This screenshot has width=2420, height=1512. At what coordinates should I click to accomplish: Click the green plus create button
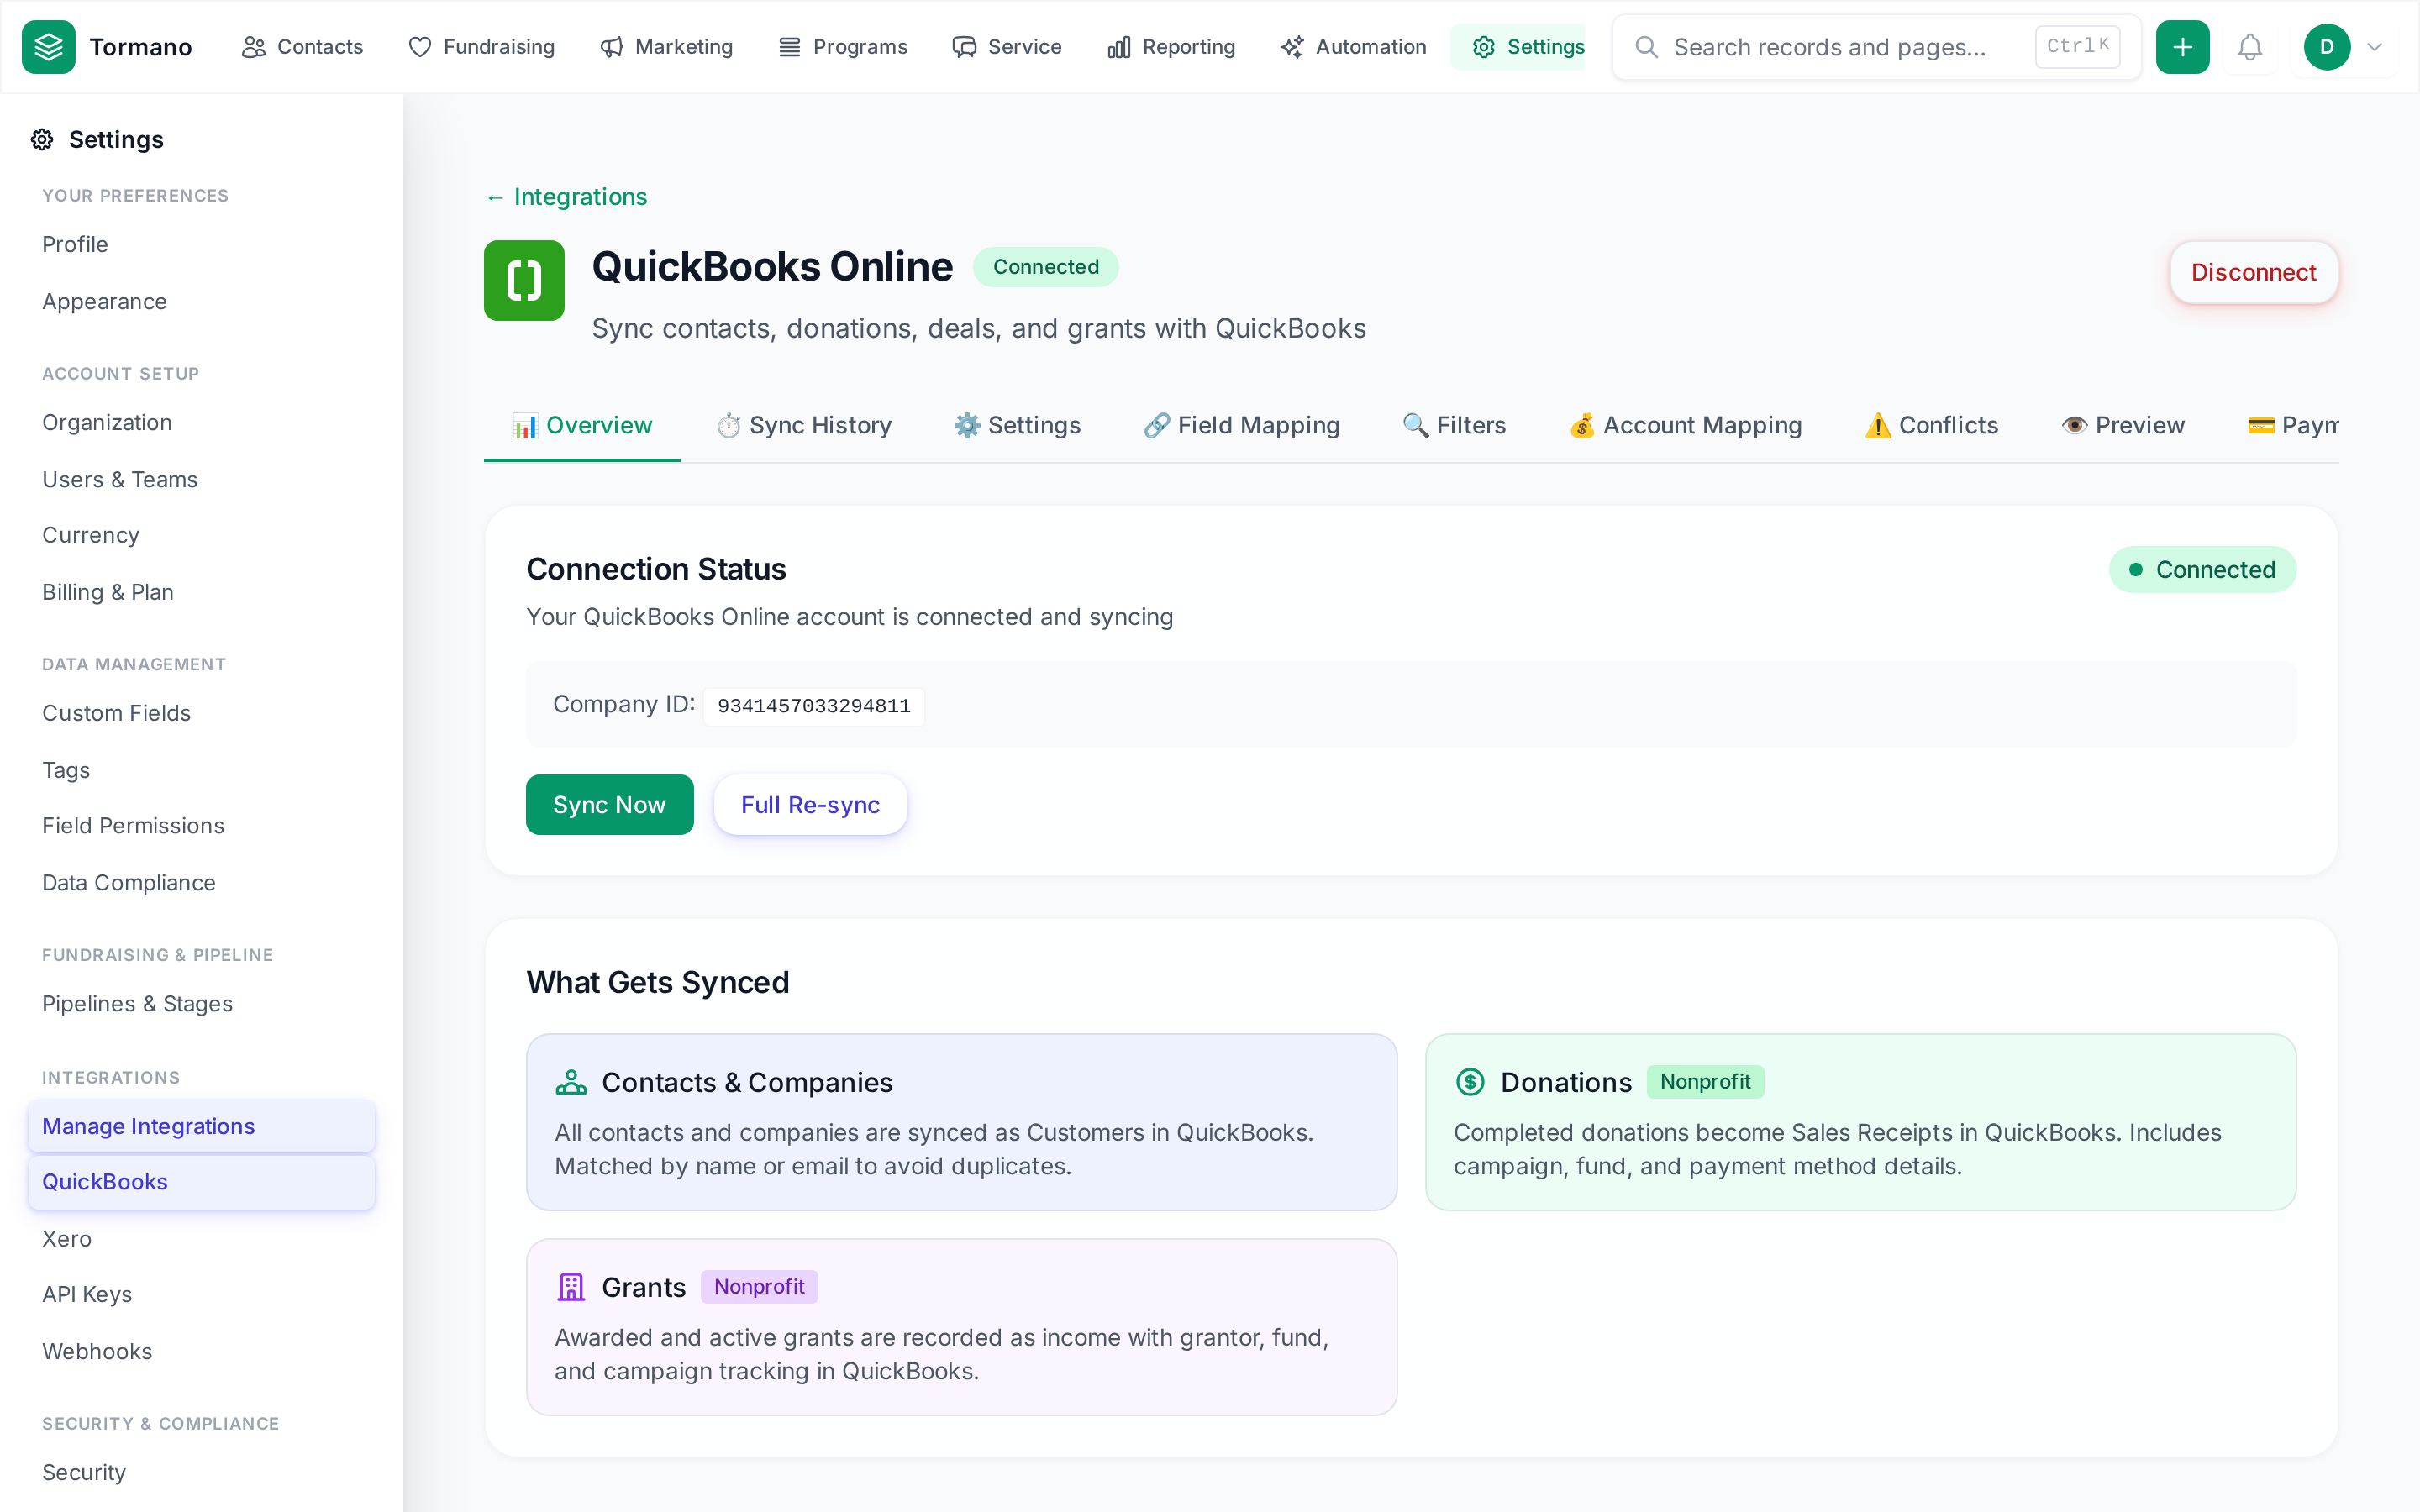2182,47
